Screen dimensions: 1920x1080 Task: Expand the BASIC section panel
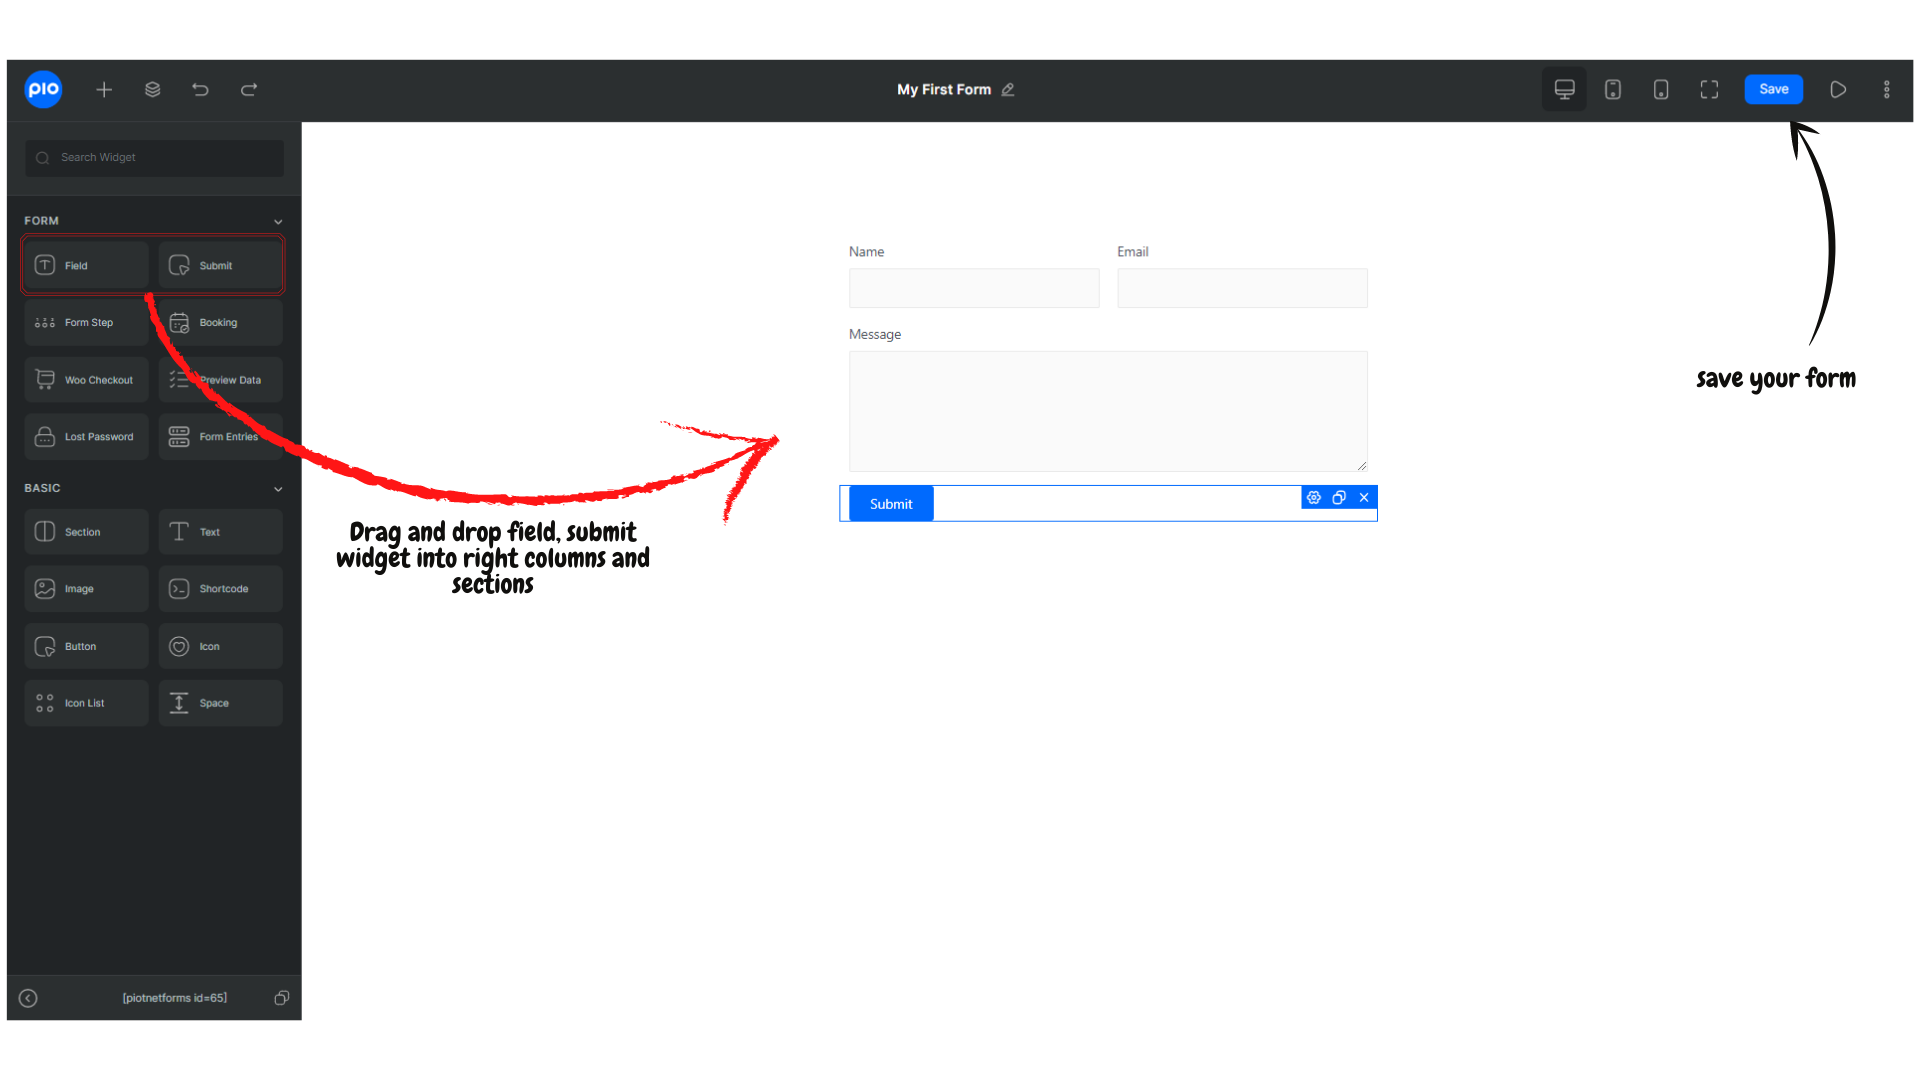tap(277, 488)
